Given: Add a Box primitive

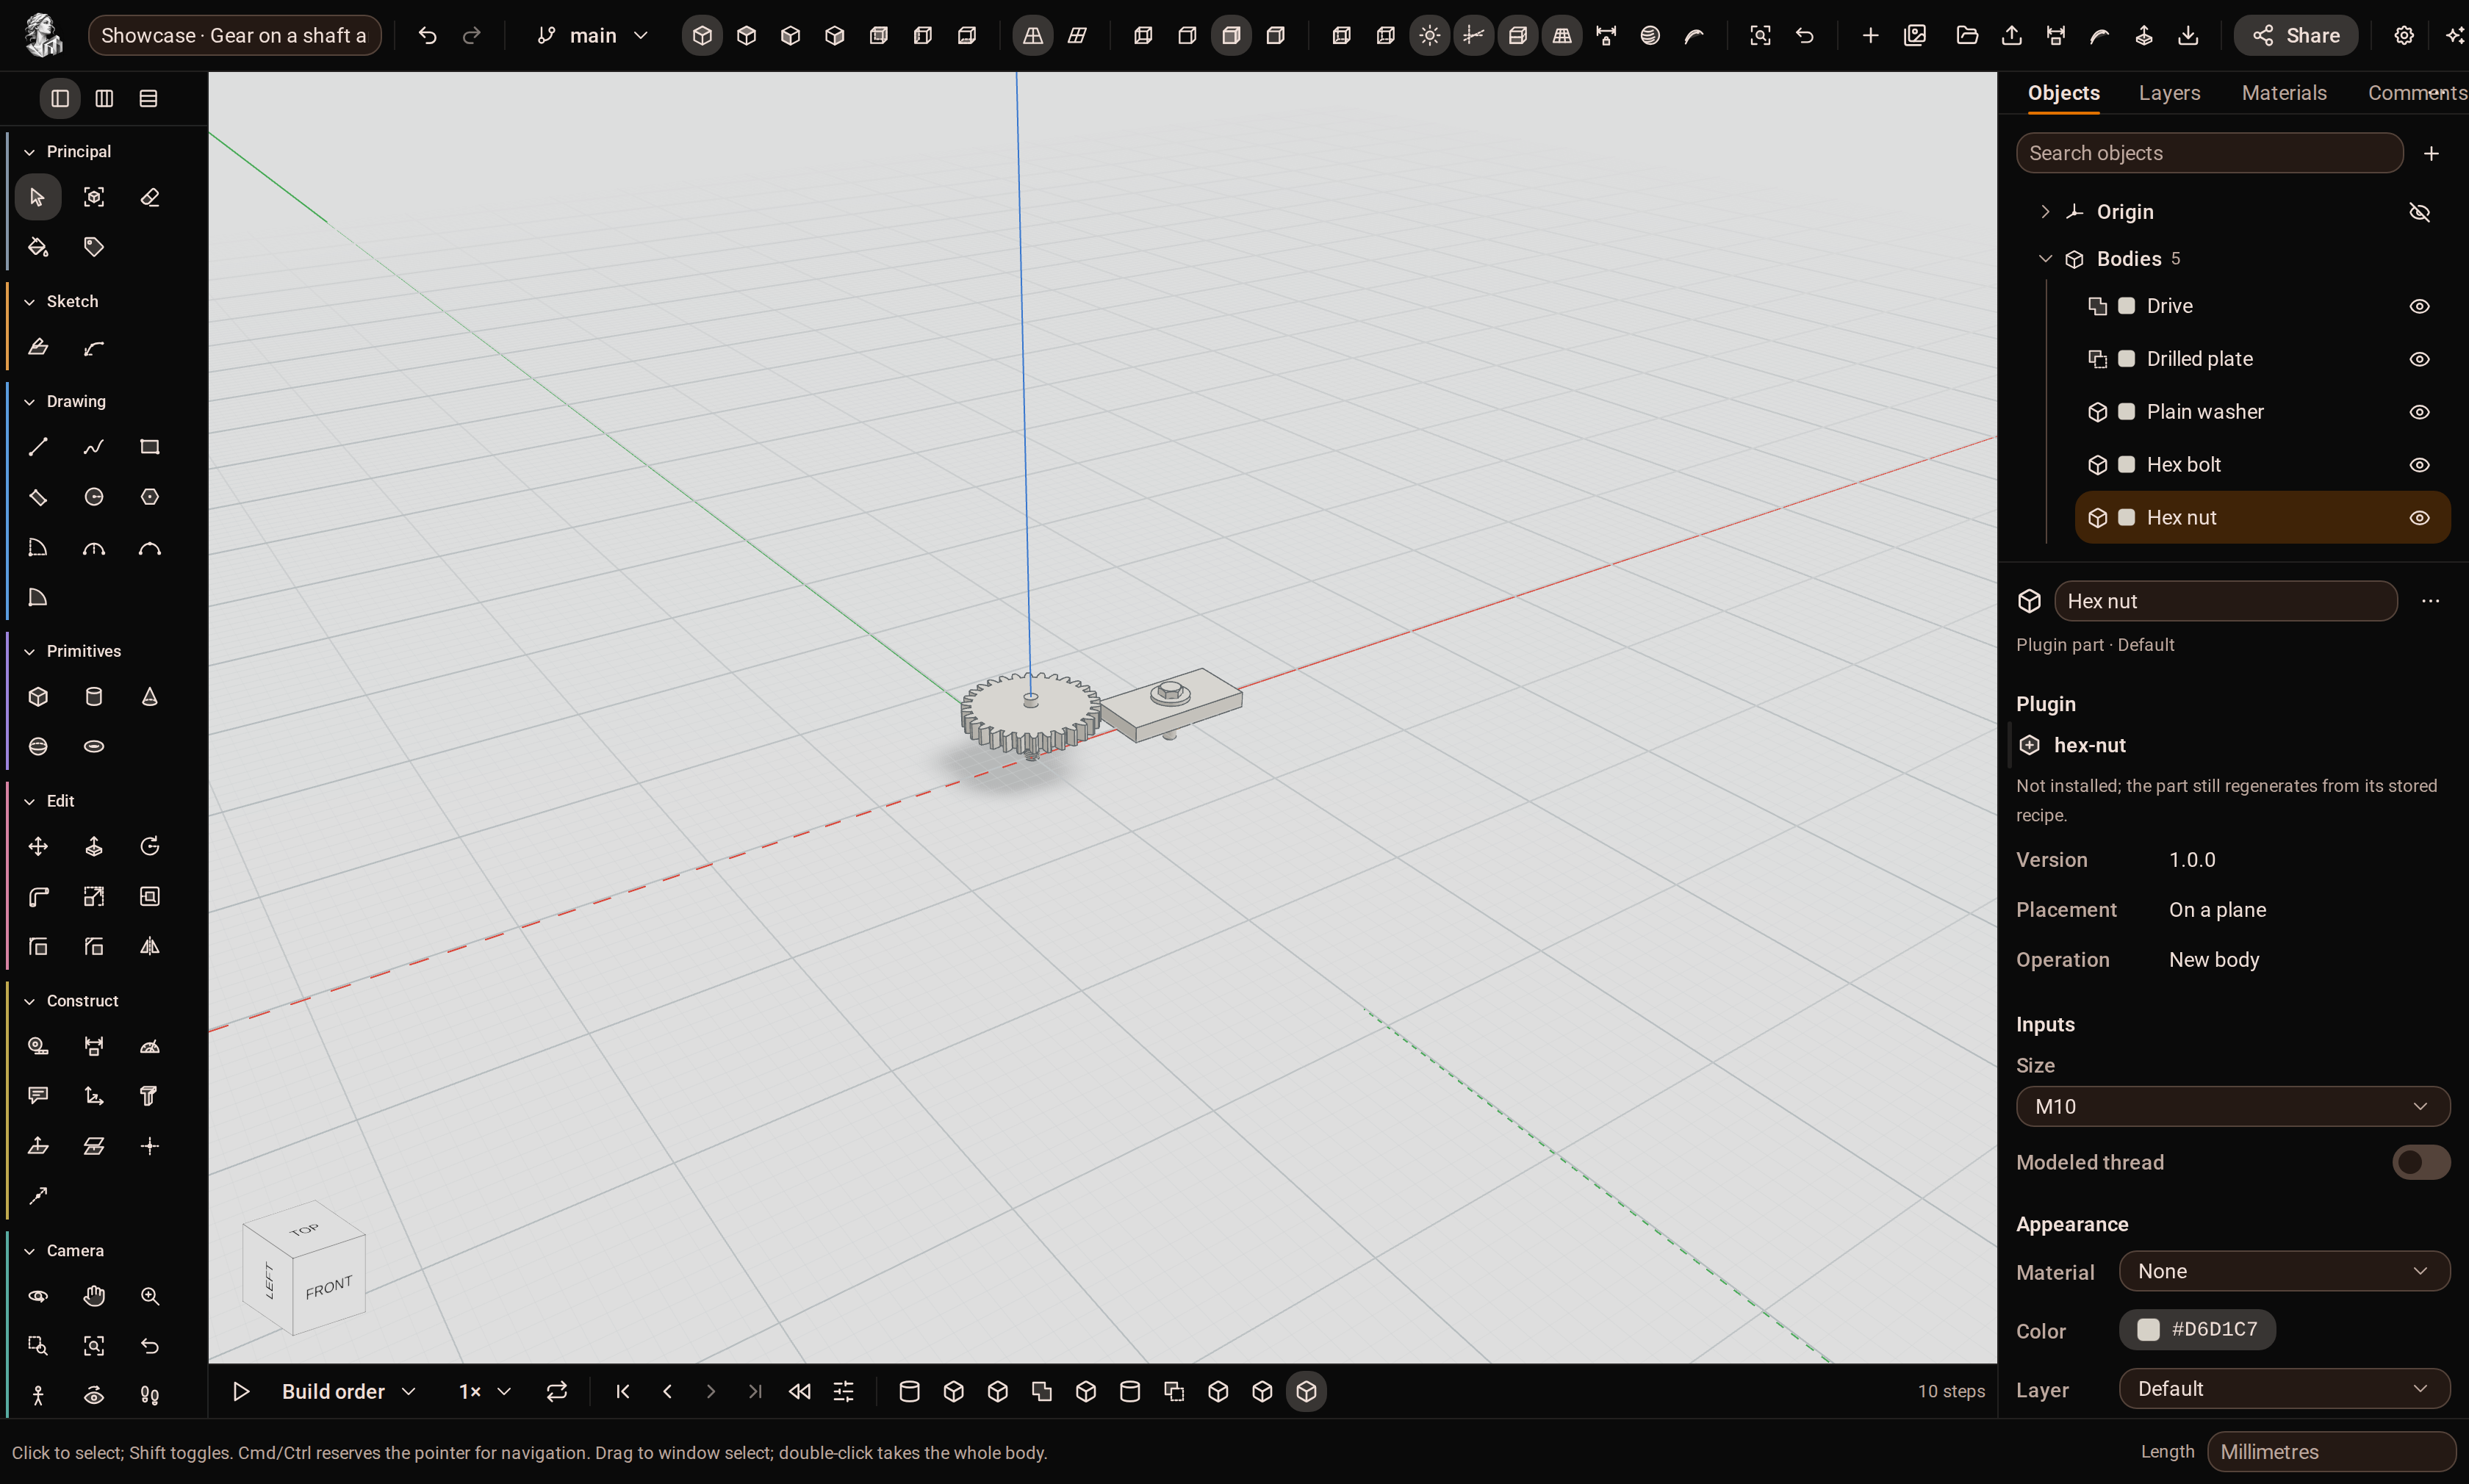Looking at the screenshot, I should (38, 697).
